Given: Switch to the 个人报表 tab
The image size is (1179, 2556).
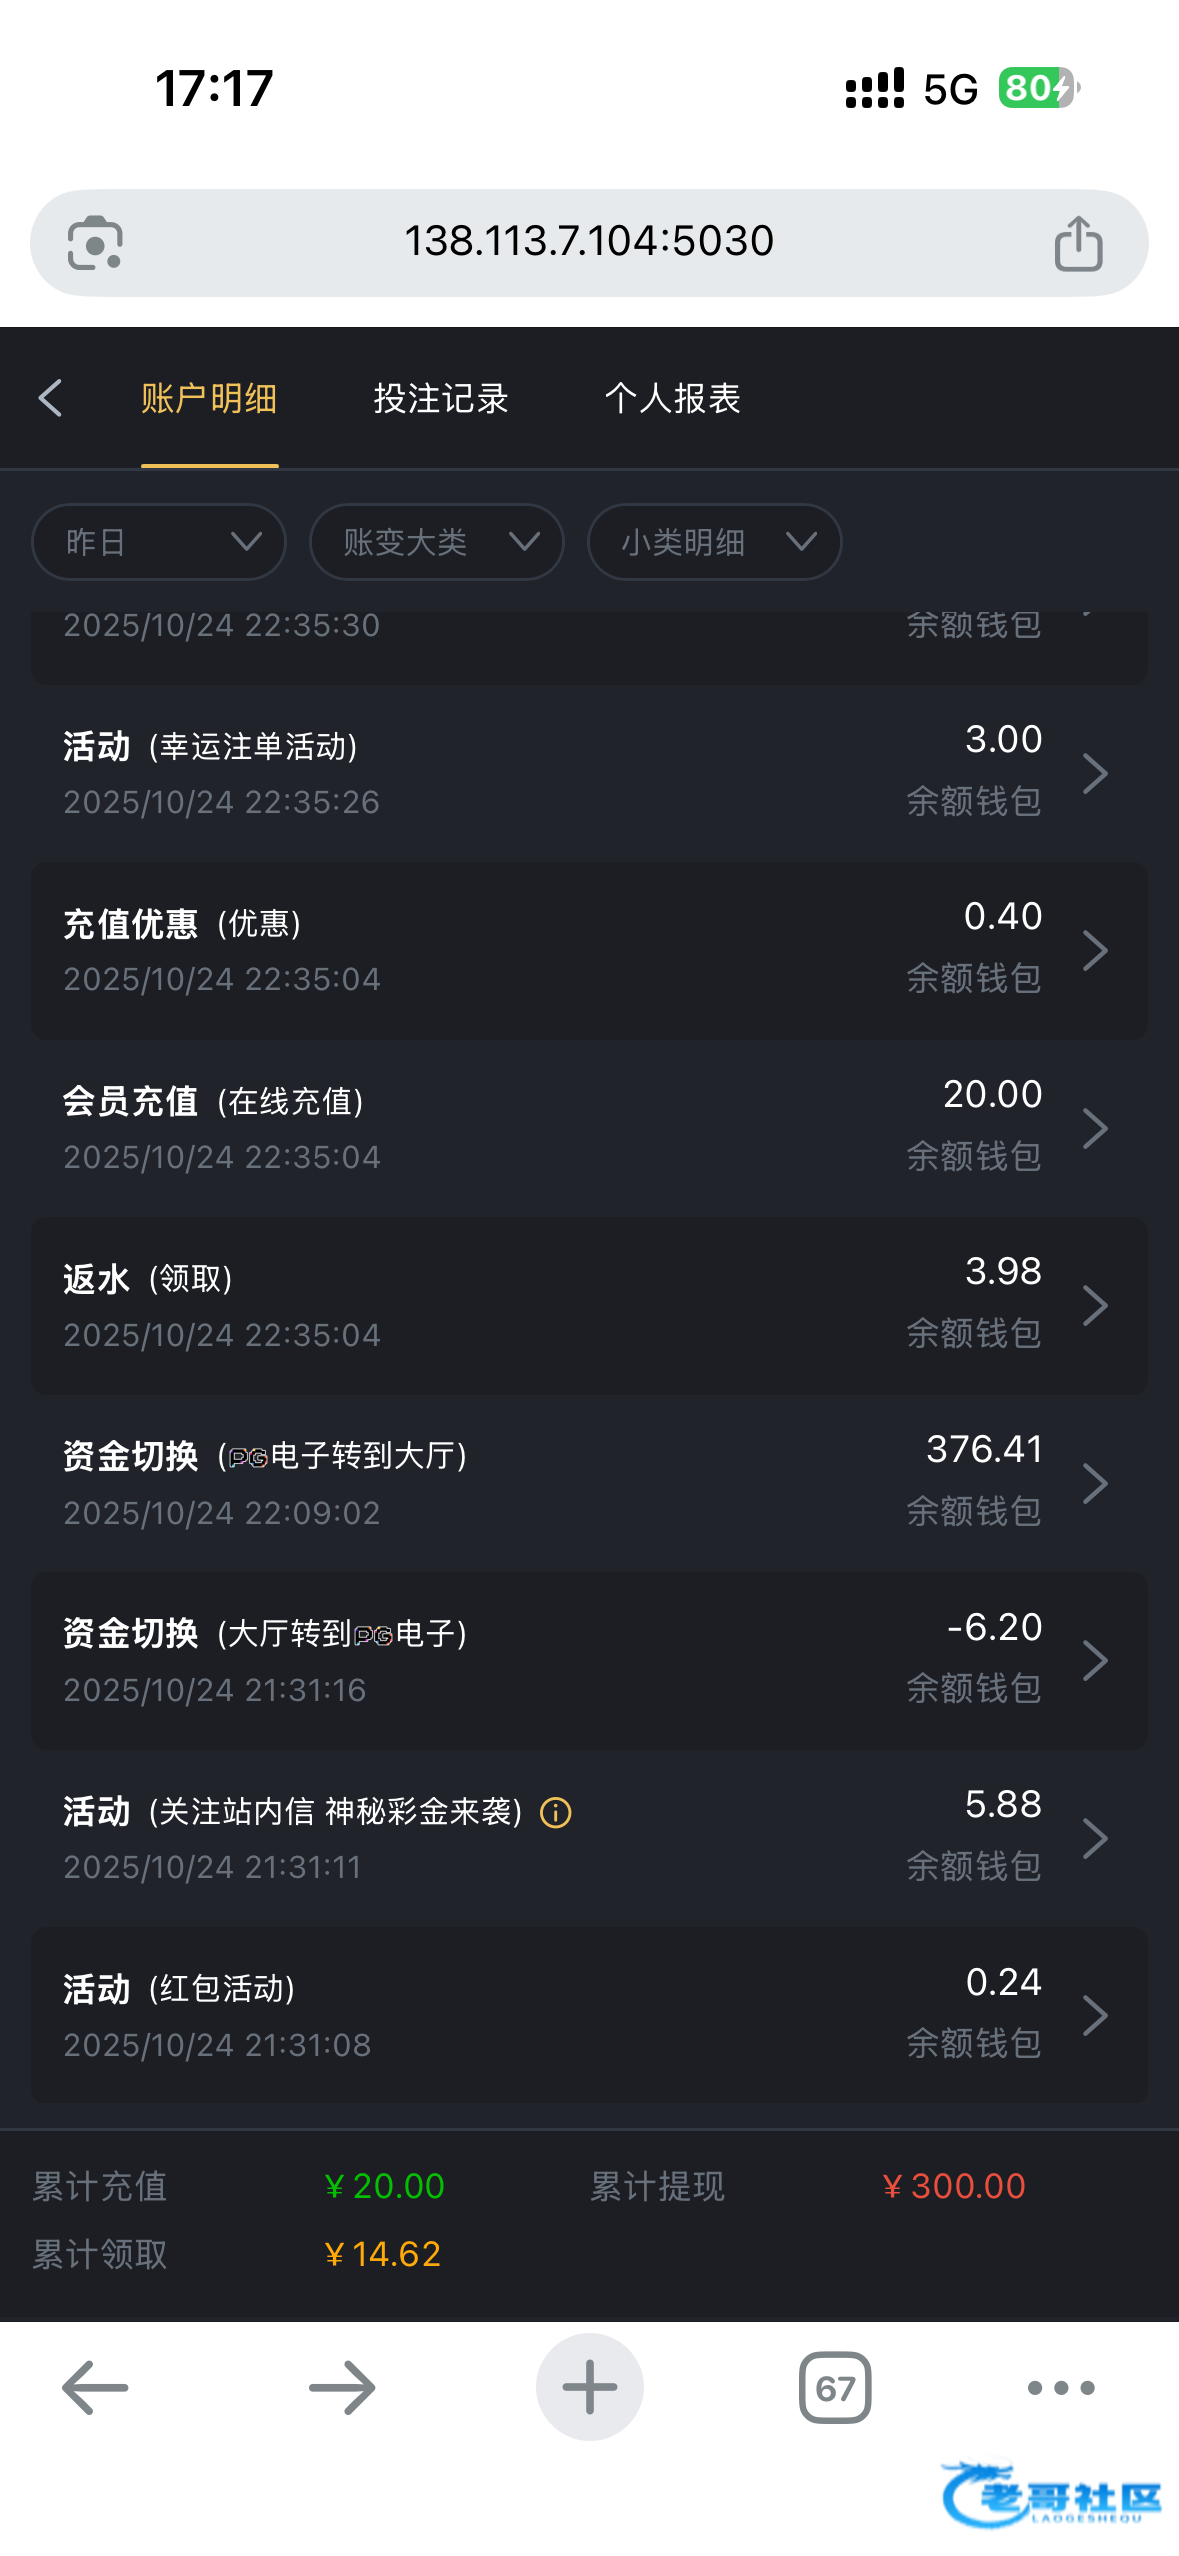Looking at the screenshot, I should pyautogui.click(x=672, y=398).
